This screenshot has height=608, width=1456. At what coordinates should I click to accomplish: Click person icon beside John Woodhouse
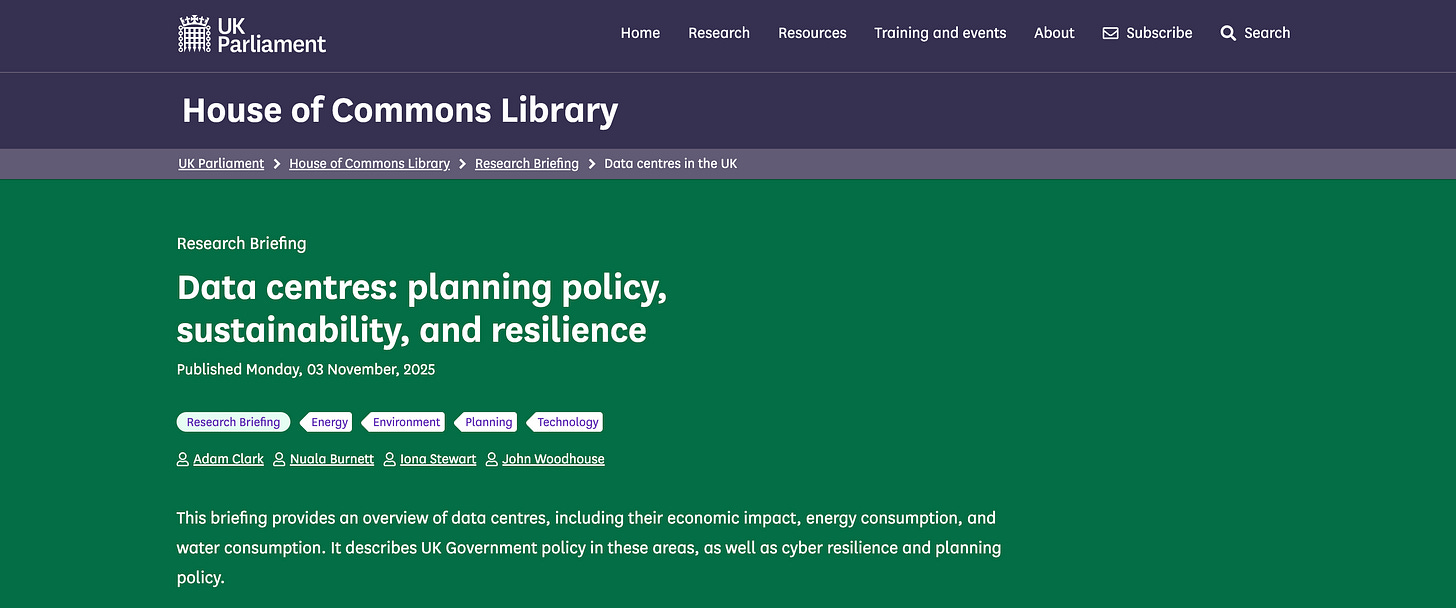point(491,459)
